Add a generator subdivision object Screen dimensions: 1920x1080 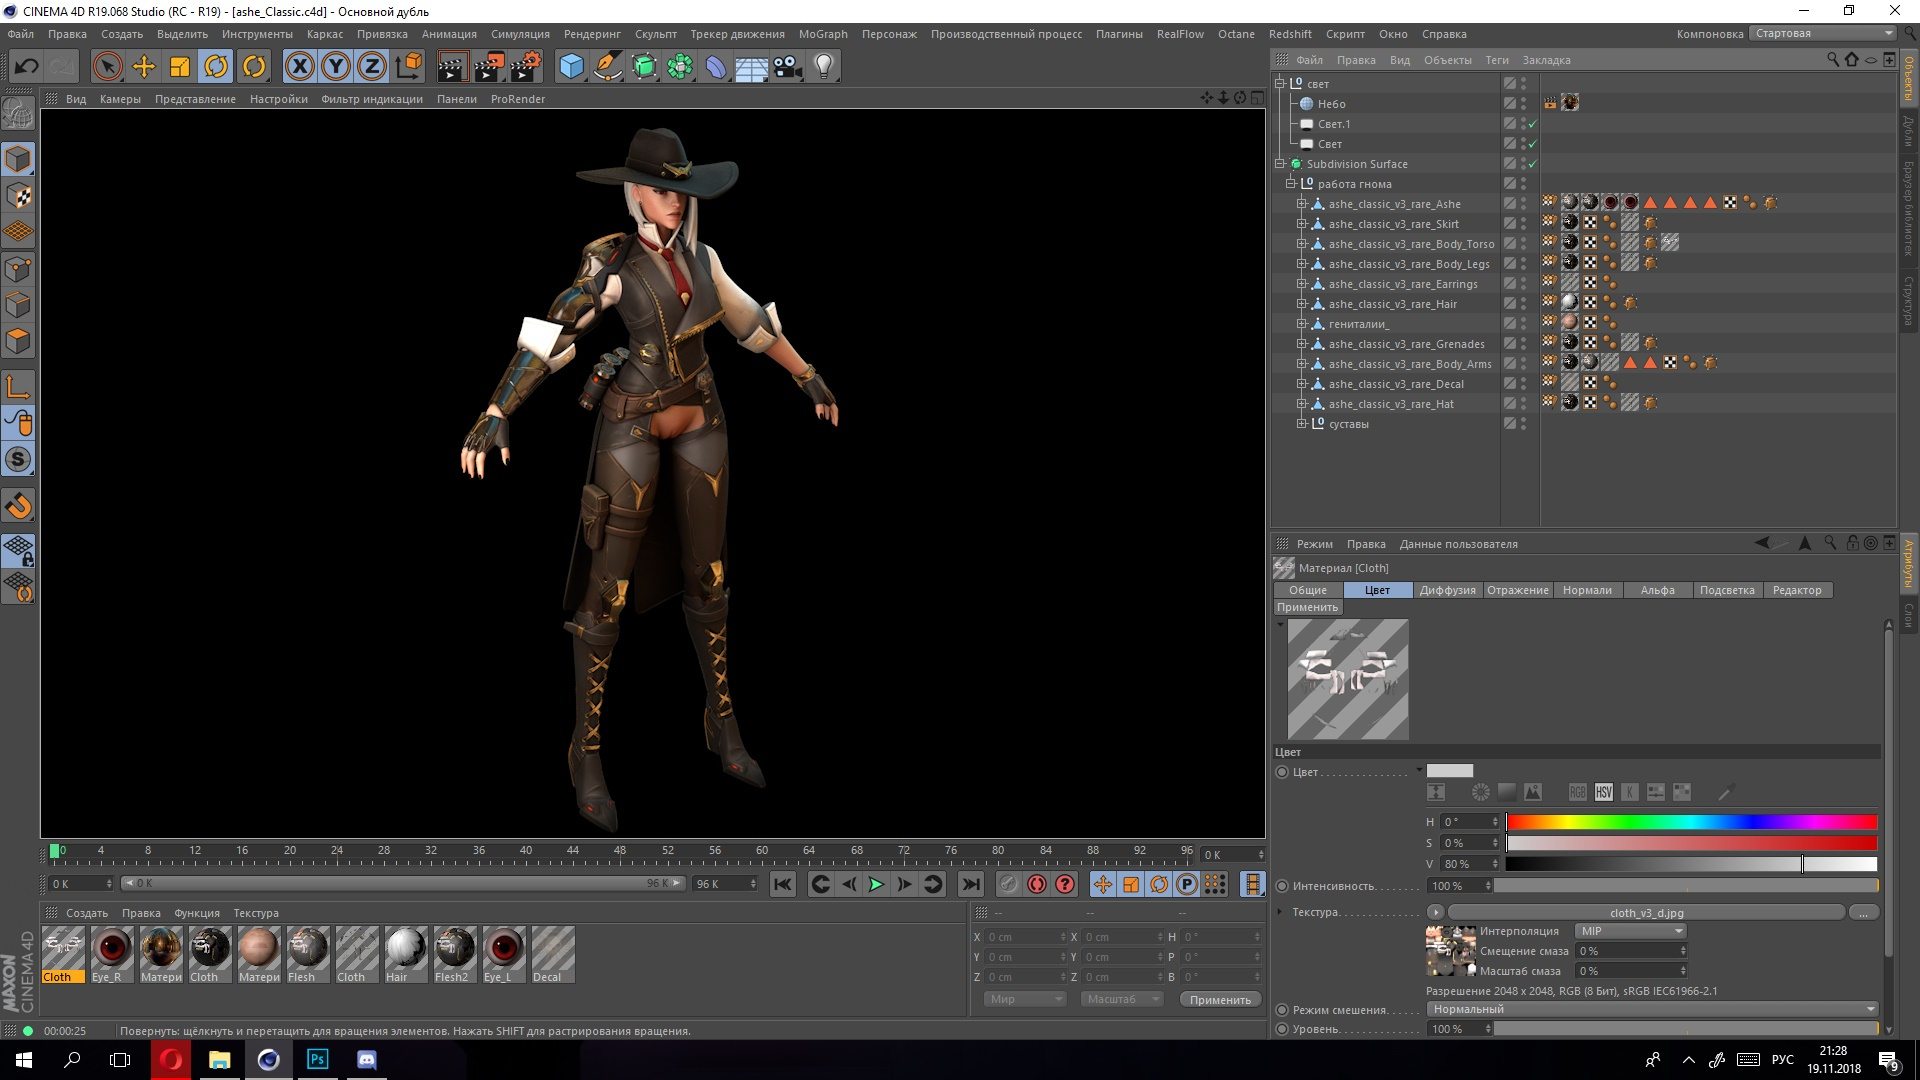point(644,67)
